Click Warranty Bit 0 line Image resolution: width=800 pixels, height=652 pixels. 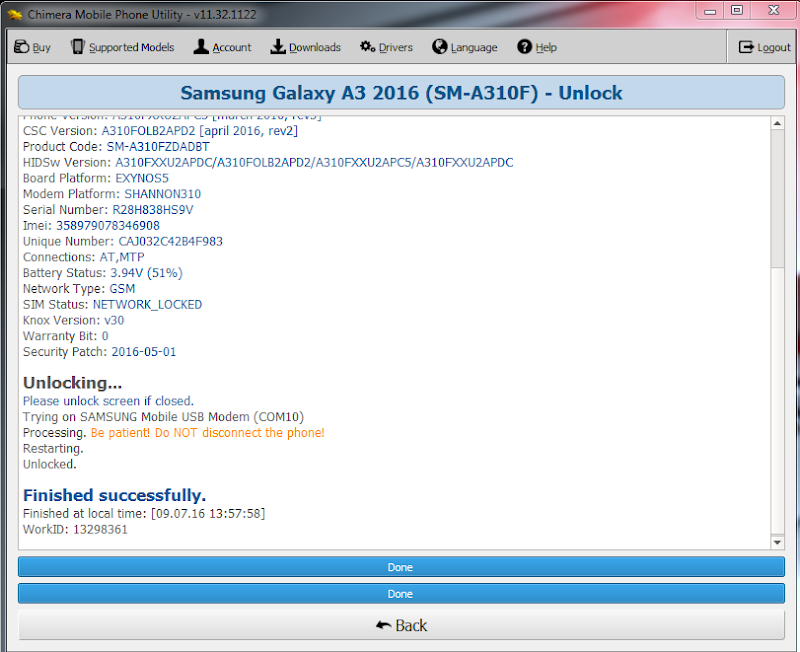[66, 336]
